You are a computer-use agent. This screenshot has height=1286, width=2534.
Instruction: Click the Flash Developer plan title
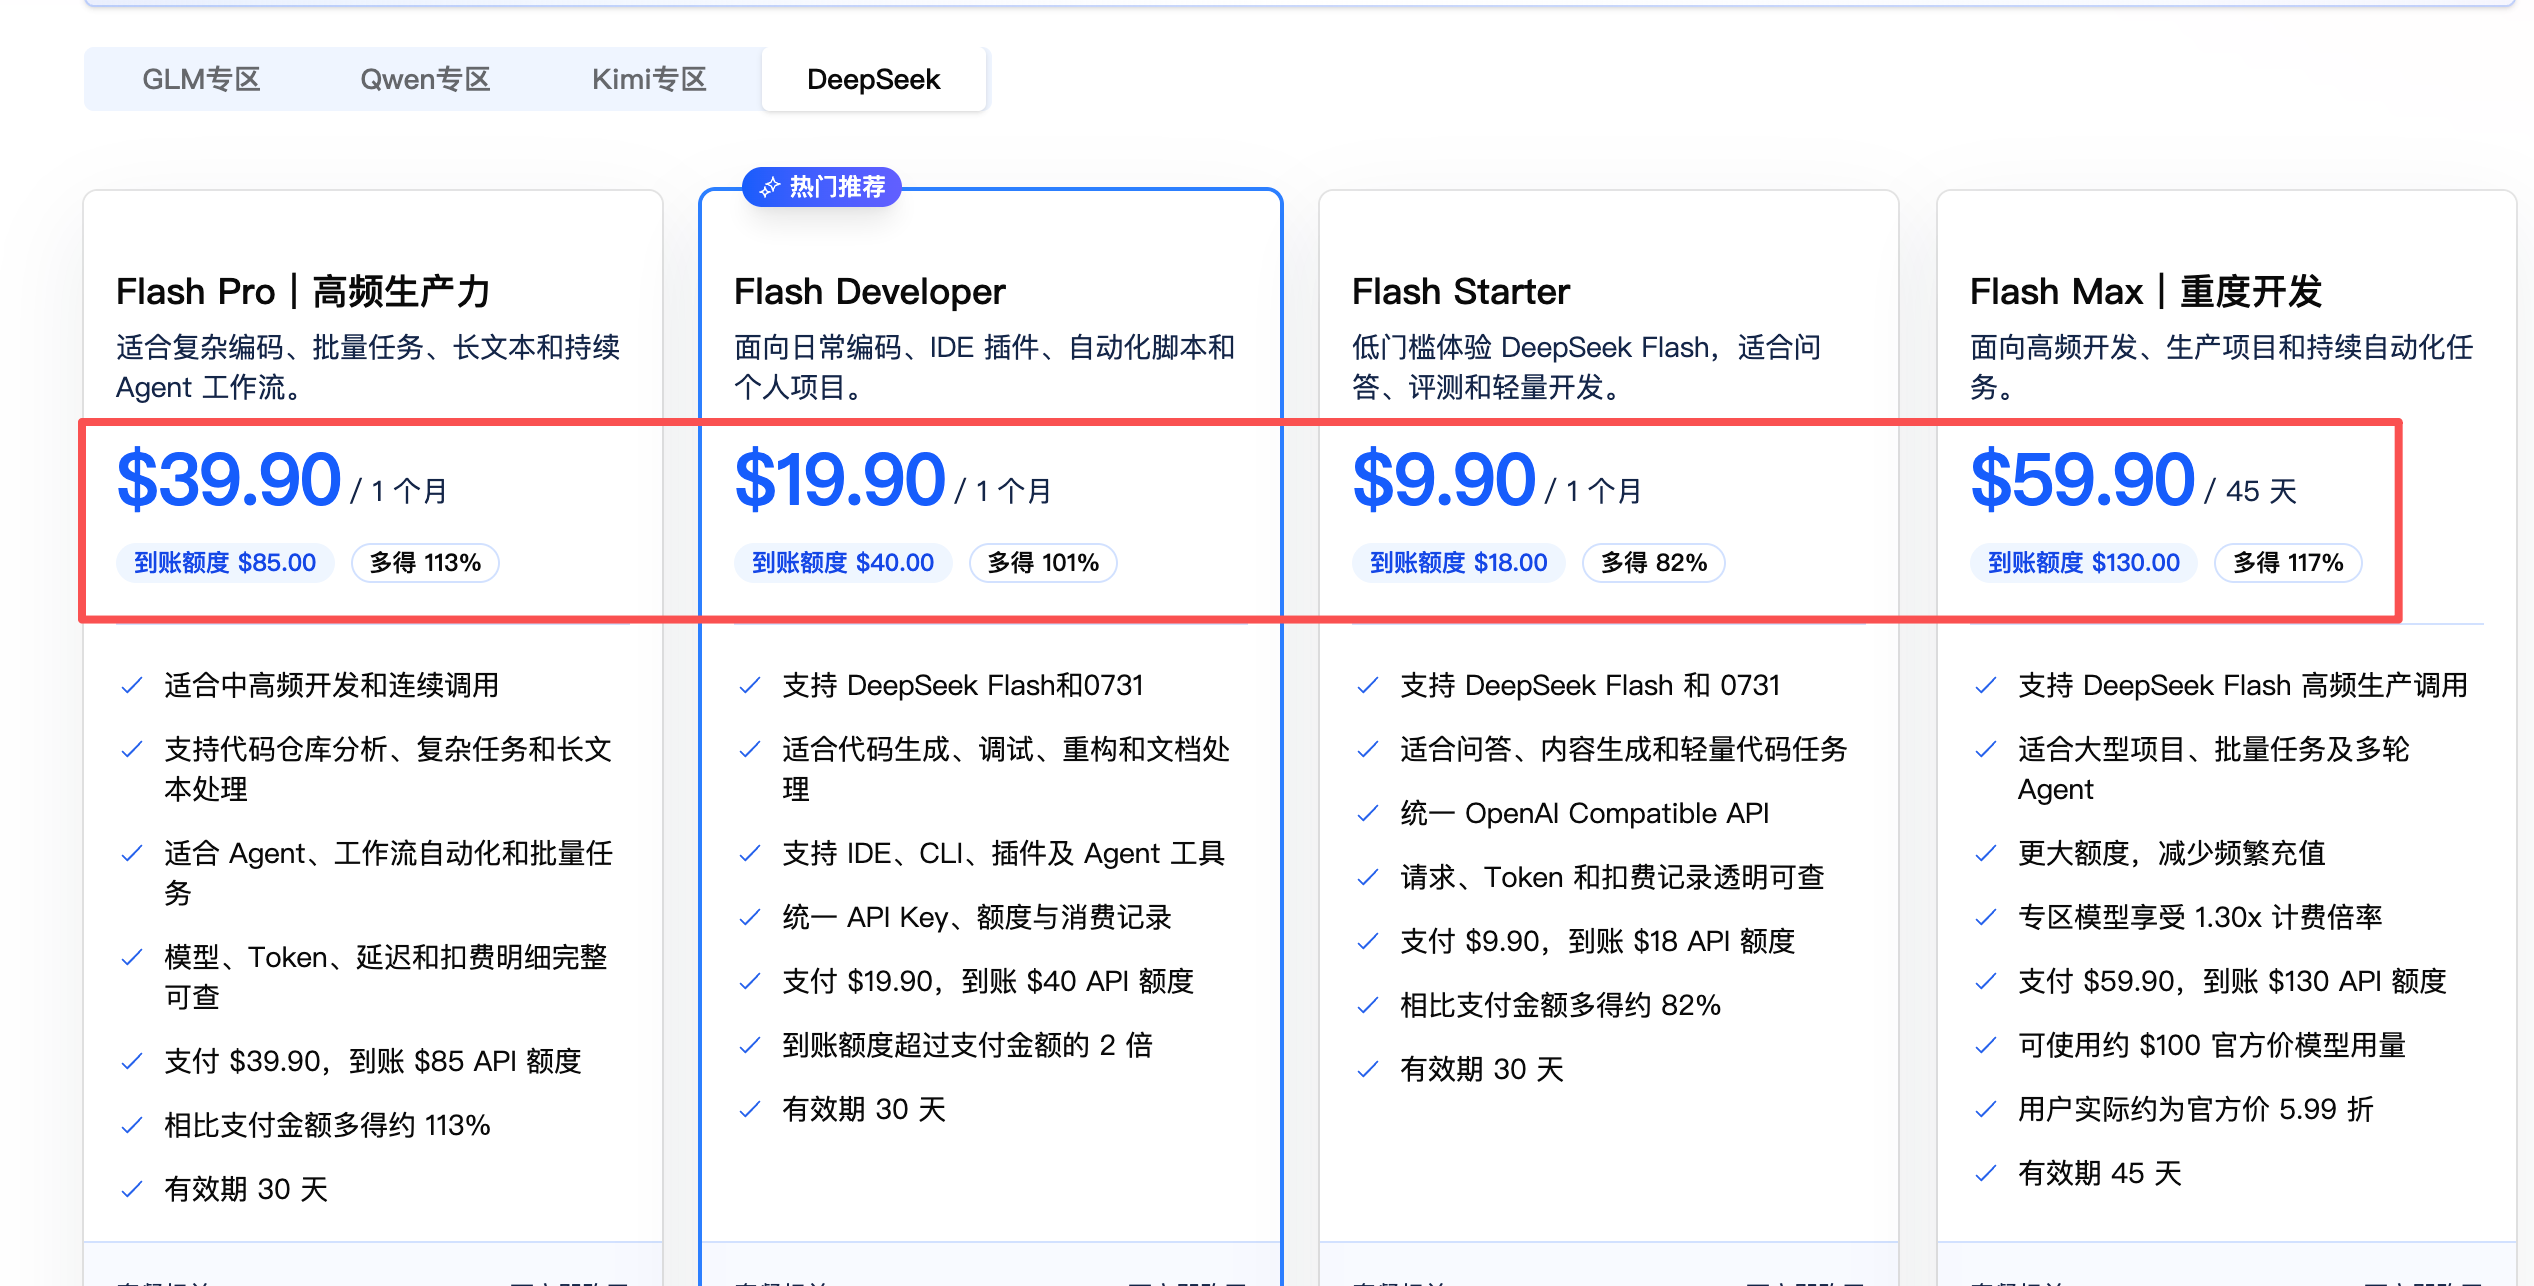869,292
